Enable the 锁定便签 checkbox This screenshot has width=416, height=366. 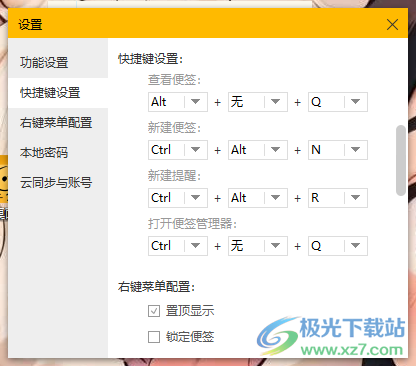click(x=154, y=337)
